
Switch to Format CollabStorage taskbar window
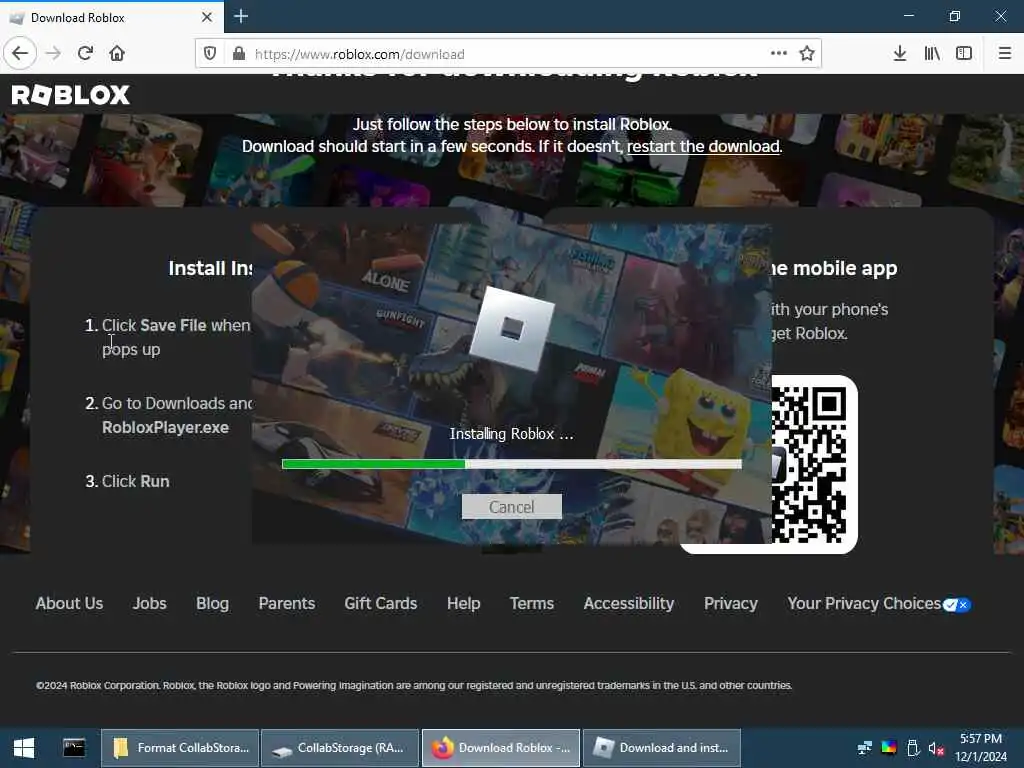coord(180,748)
